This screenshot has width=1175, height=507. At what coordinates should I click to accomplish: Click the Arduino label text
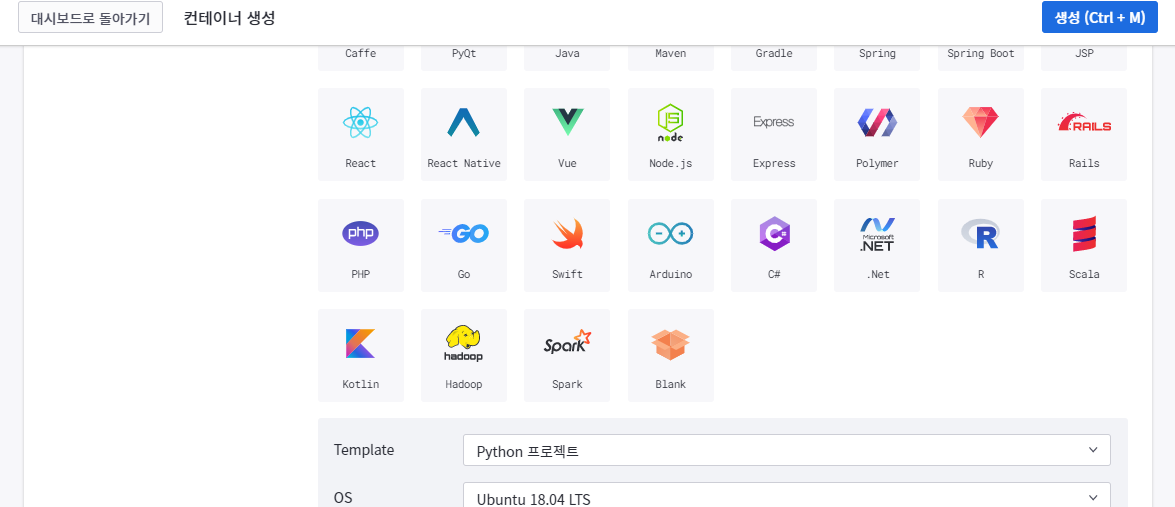[x=671, y=274]
